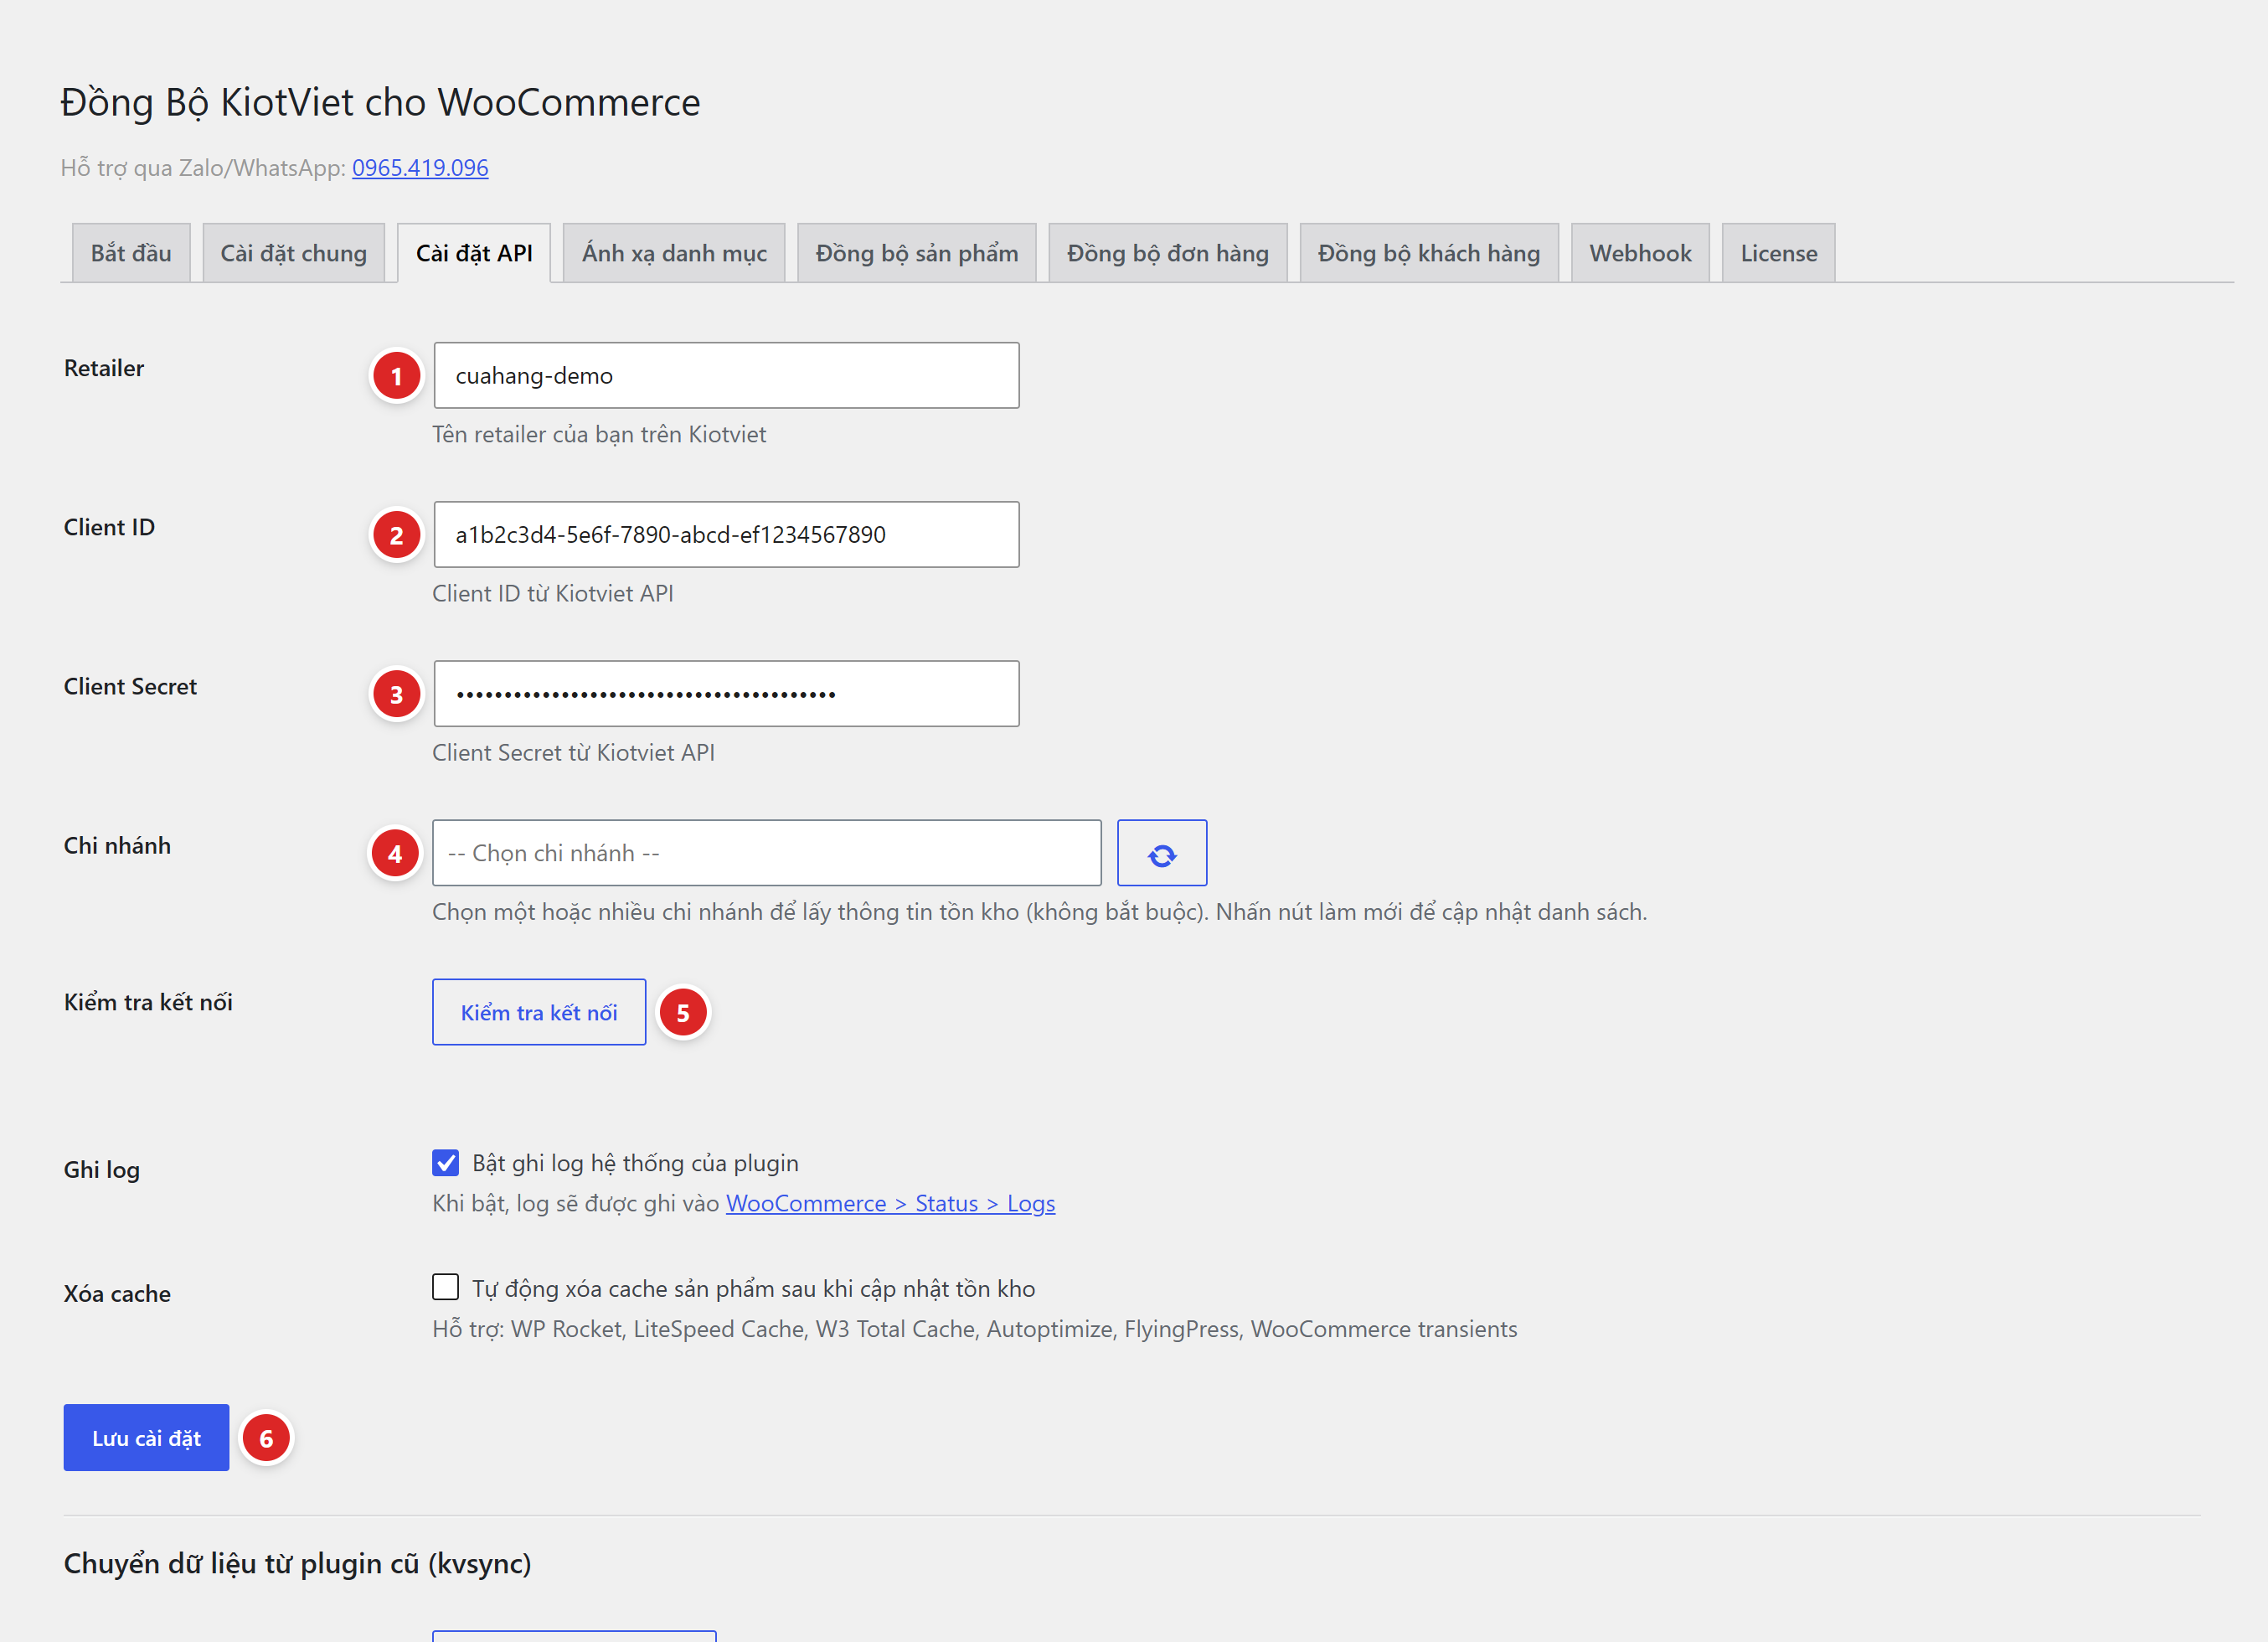This screenshot has height=1642, width=2268.
Task: Open the Đồng bộ khách hàng tab
Action: 1429,253
